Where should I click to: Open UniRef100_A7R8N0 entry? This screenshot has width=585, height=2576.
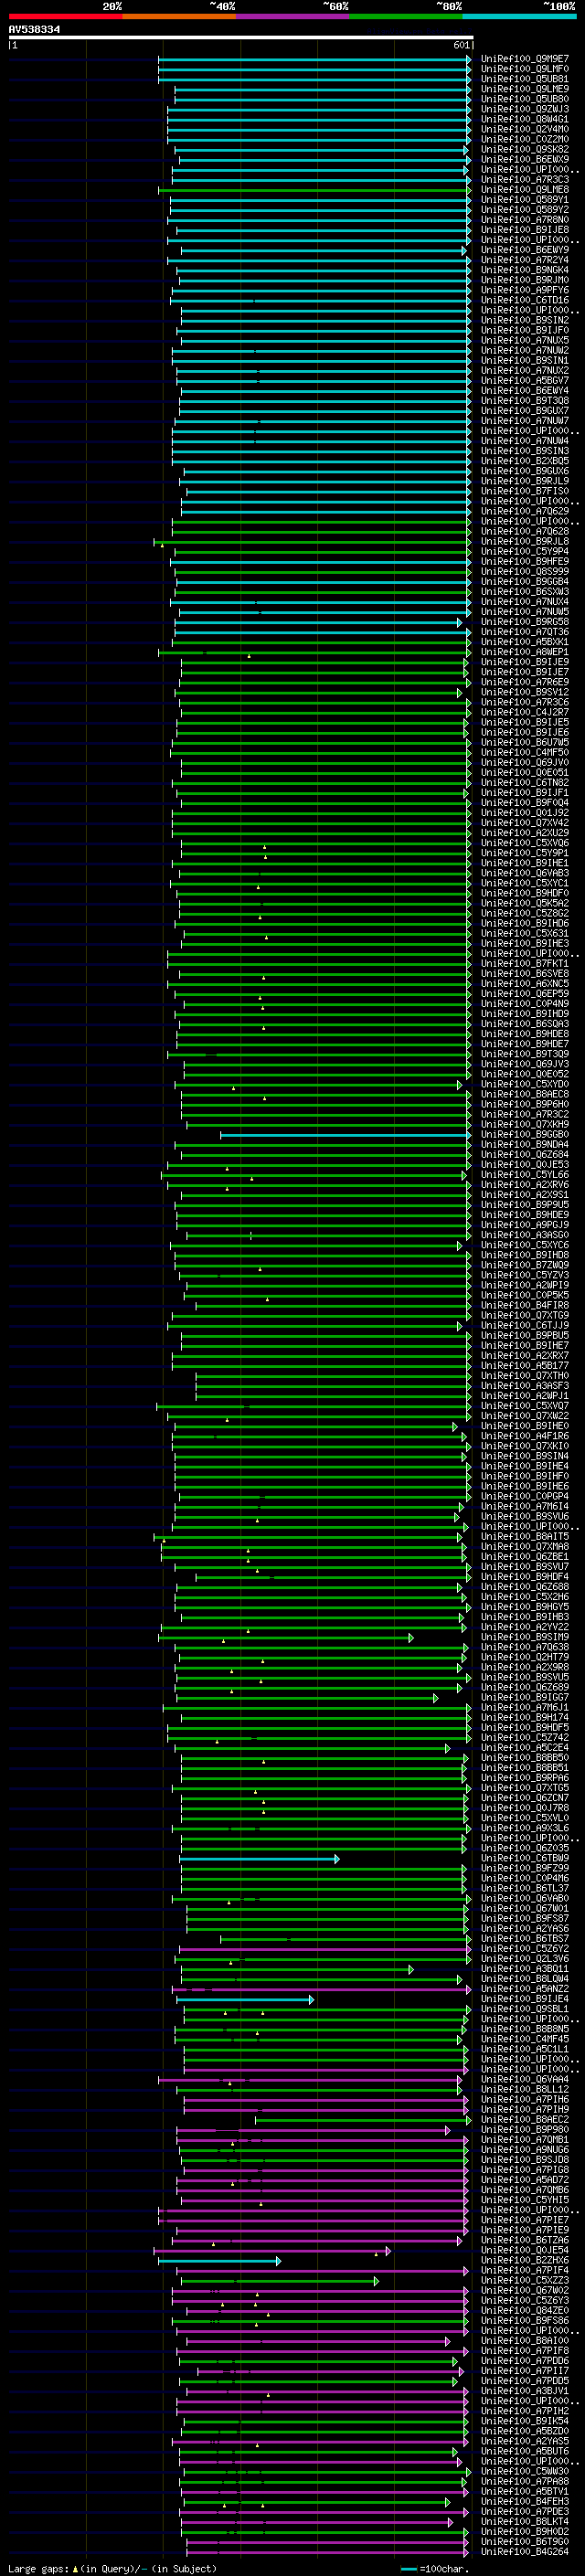click(525, 219)
